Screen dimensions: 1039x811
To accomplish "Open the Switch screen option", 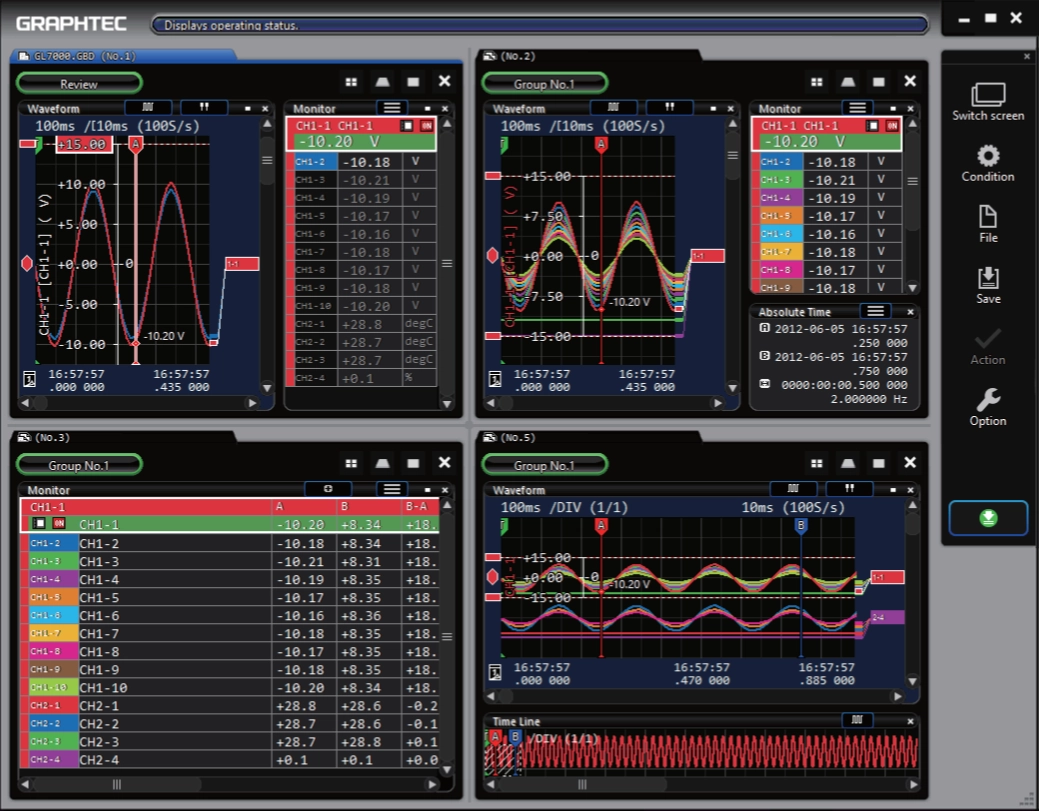I will (x=987, y=102).
